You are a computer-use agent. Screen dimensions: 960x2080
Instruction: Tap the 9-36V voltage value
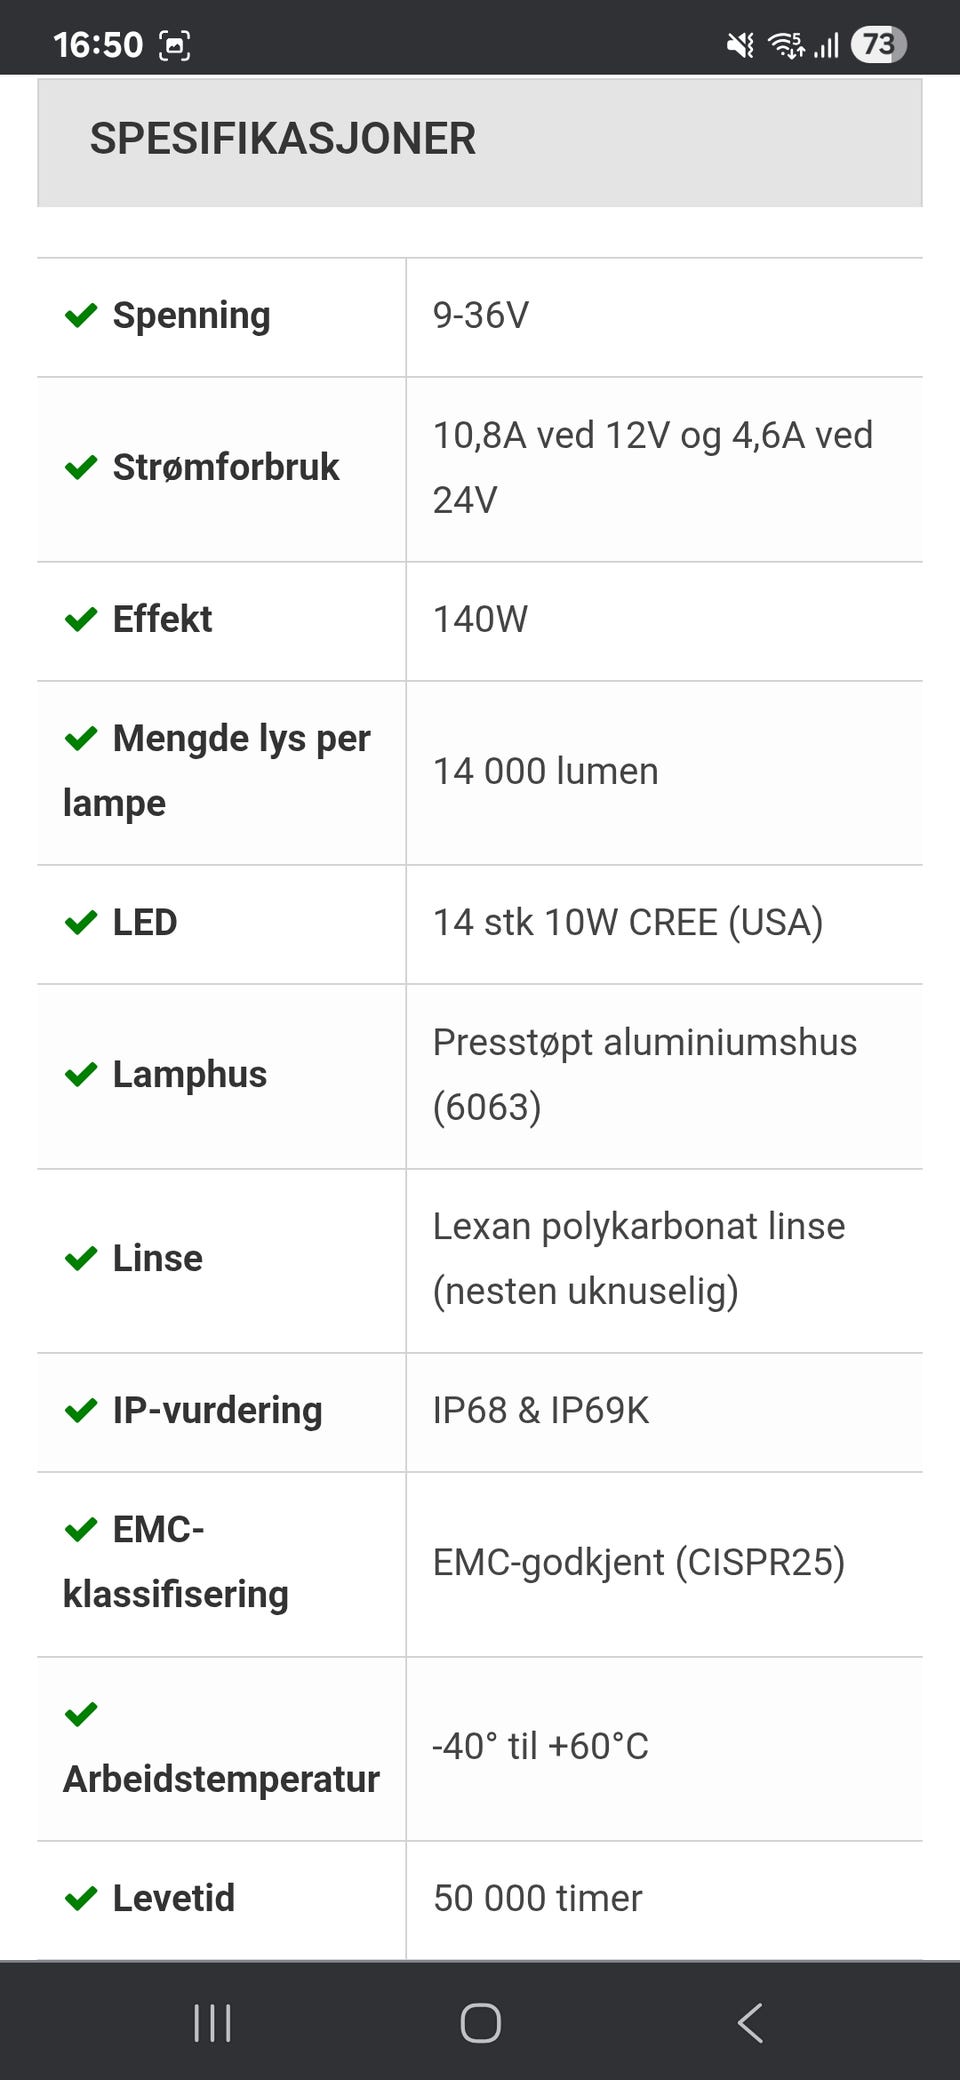click(x=480, y=315)
